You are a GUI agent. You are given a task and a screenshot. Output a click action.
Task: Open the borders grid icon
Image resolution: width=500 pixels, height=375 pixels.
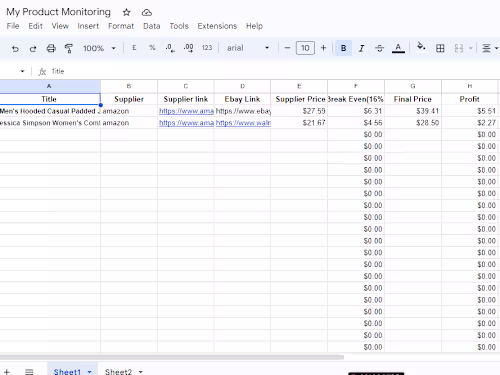440,48
